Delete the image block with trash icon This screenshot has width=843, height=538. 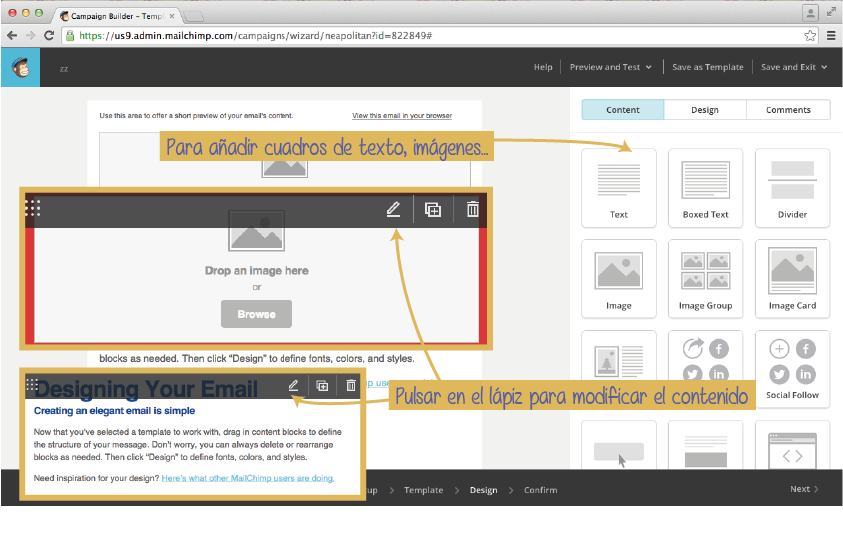(x=473, y=209)
